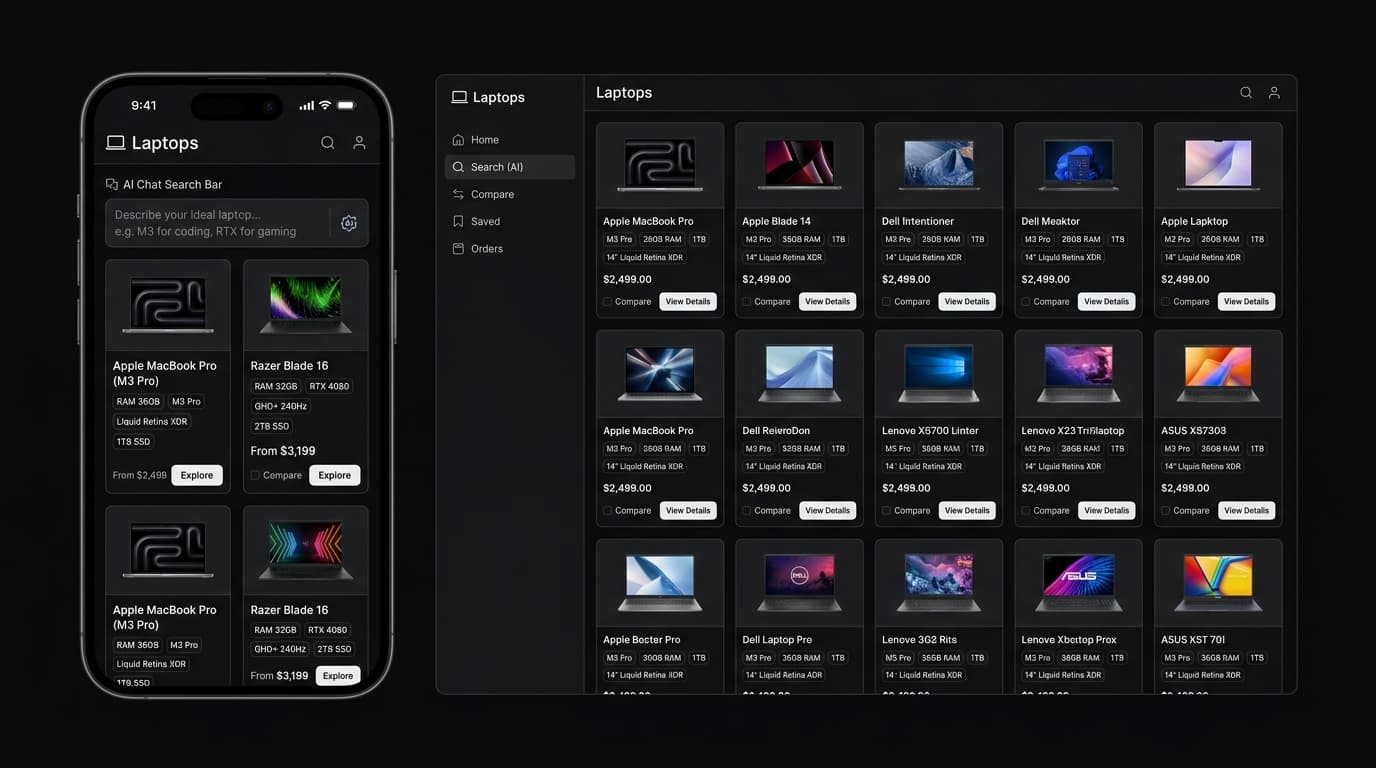This screenshot has width=1376, height=768.
Task: Open Compare page from sidebar
Action: [510, 194]
